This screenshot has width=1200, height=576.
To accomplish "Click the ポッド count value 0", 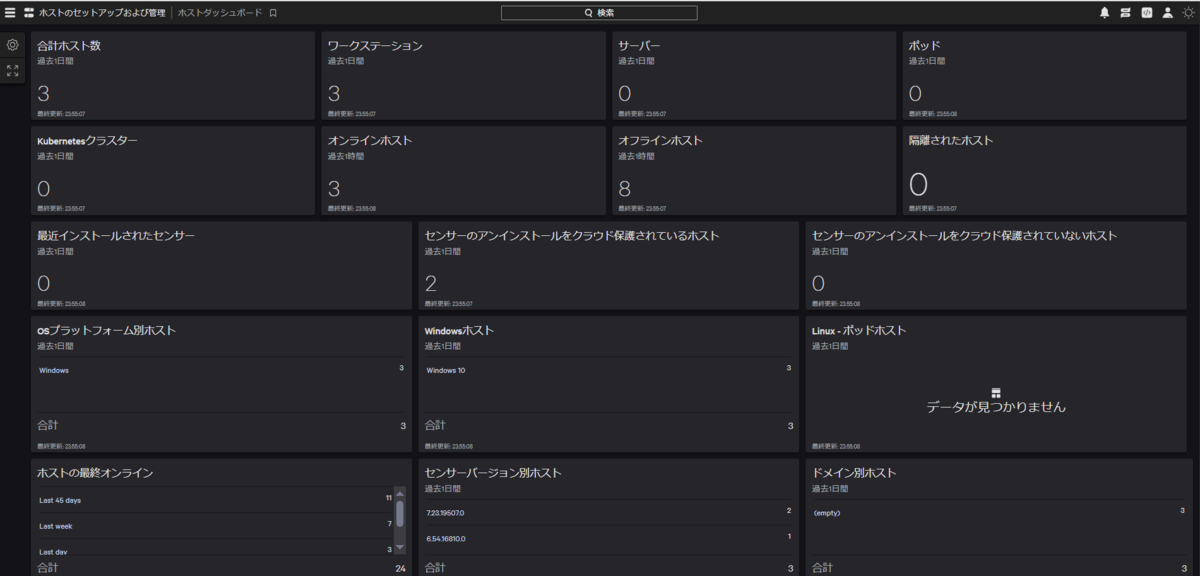I will (915, 94).
